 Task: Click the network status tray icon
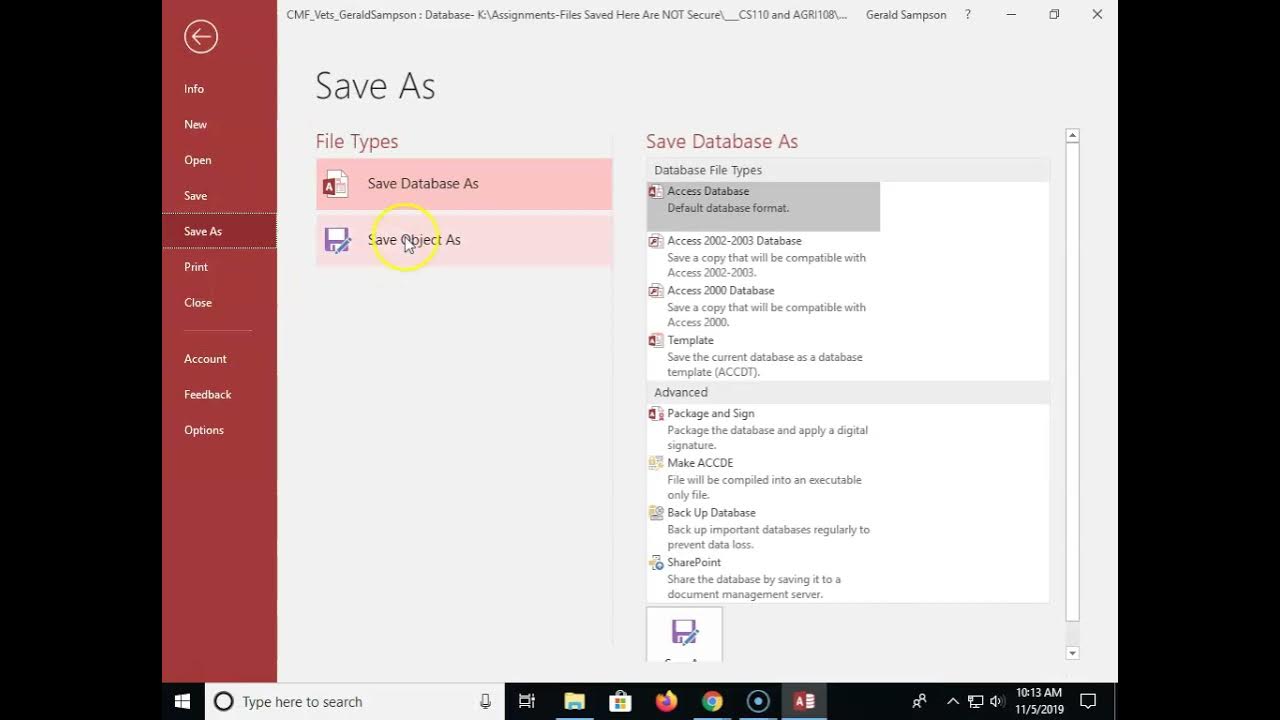tap(975, 702)
